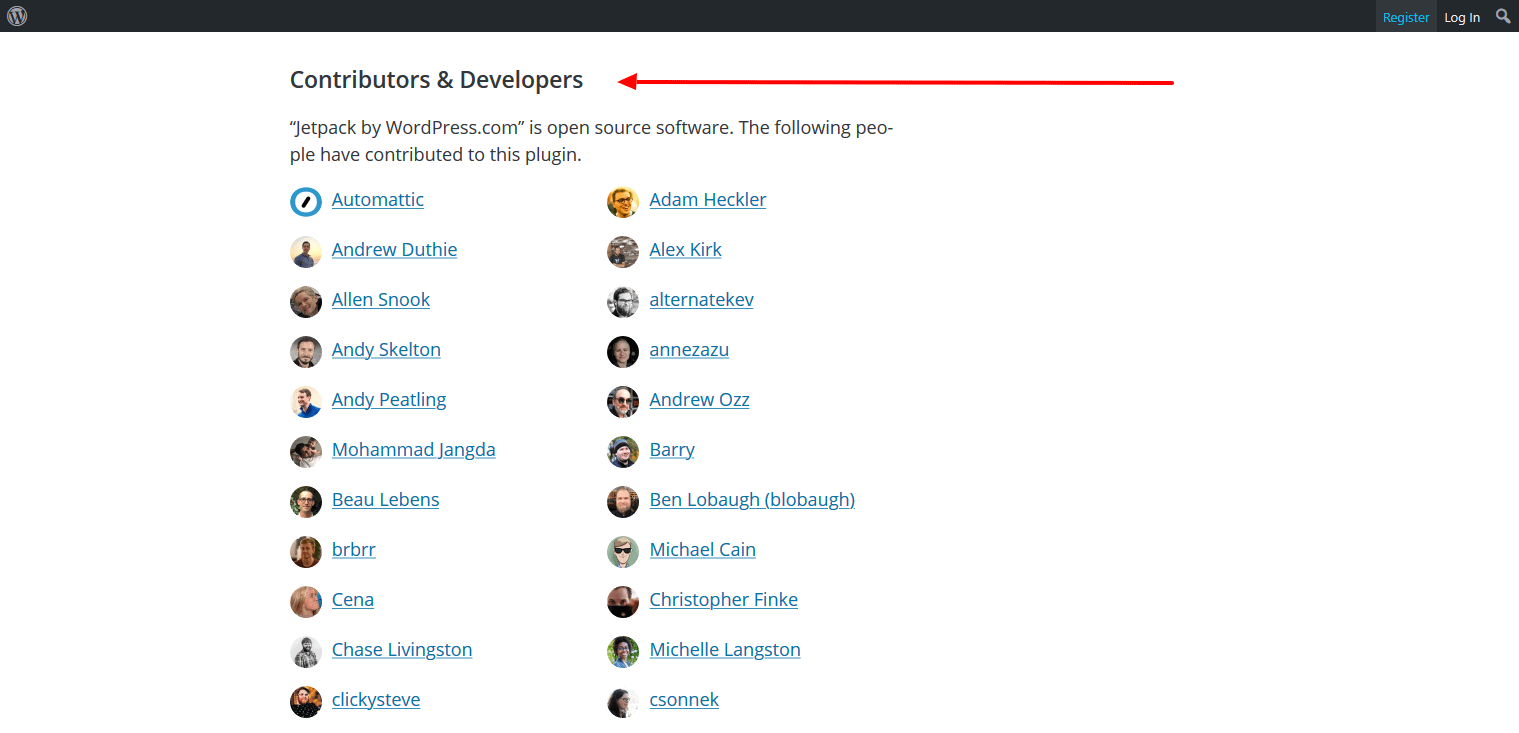Click Barry's avatar
This screenshot has height=733, width=1519.
(x=623, y=451)
